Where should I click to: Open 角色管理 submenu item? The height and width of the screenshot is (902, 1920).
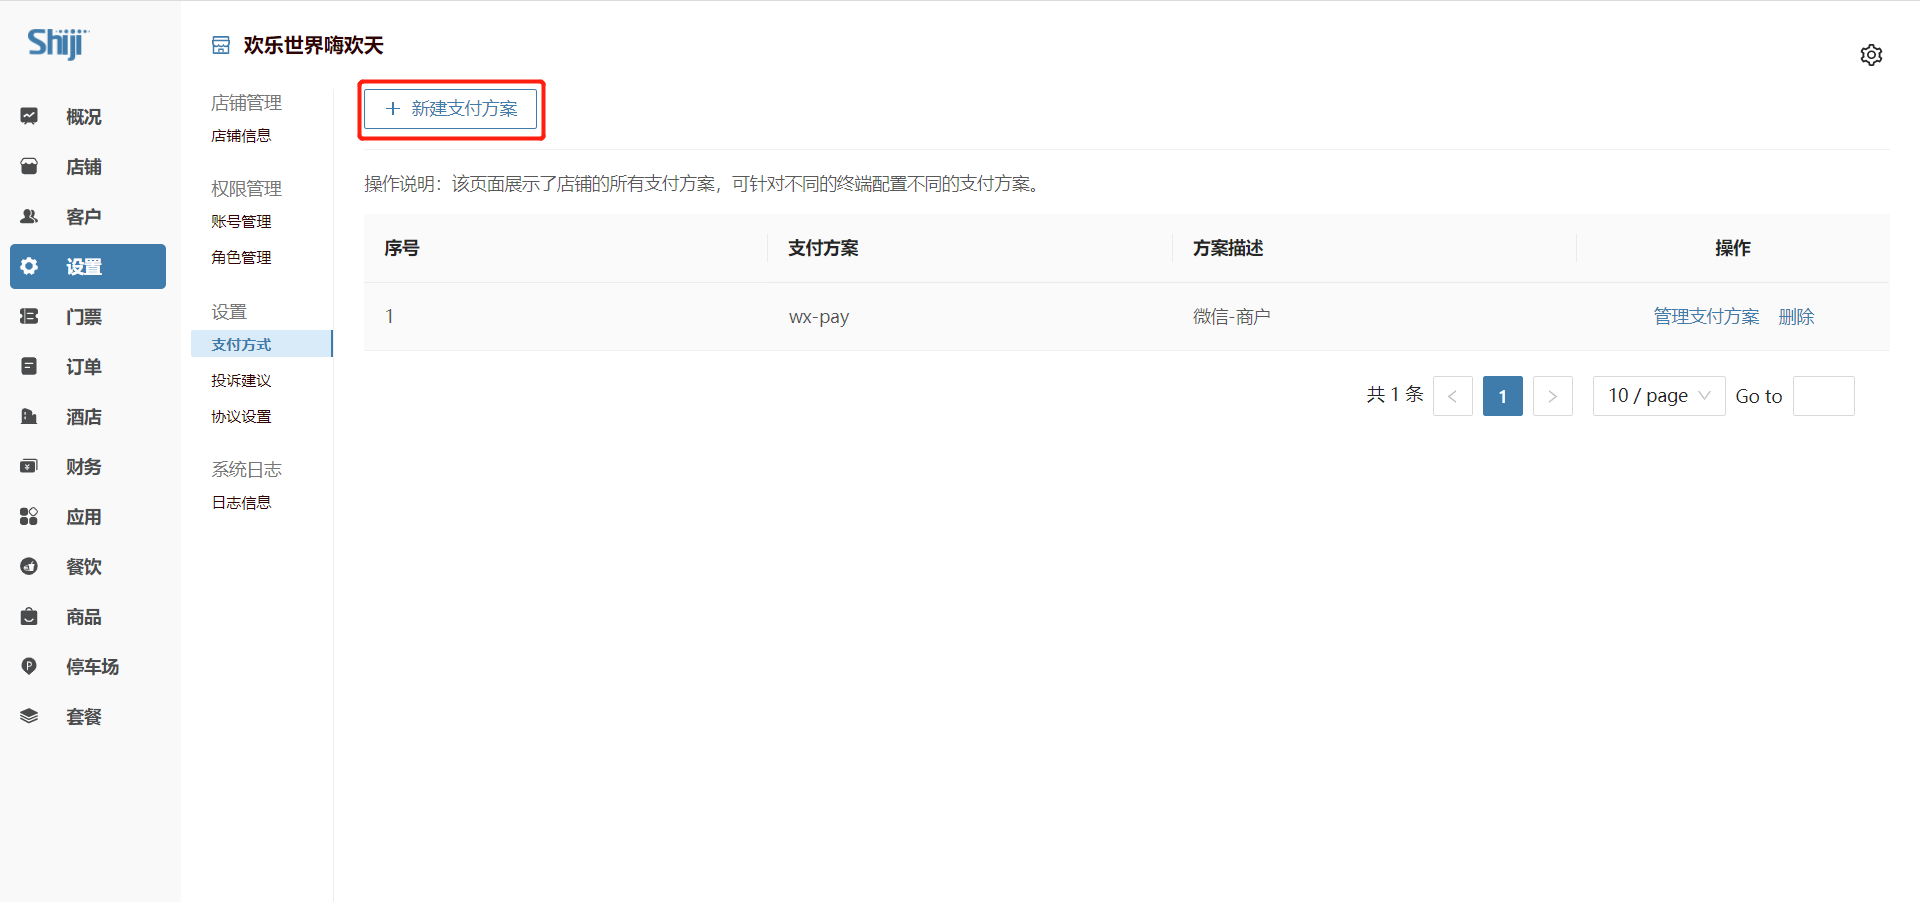tap(241, 258)
